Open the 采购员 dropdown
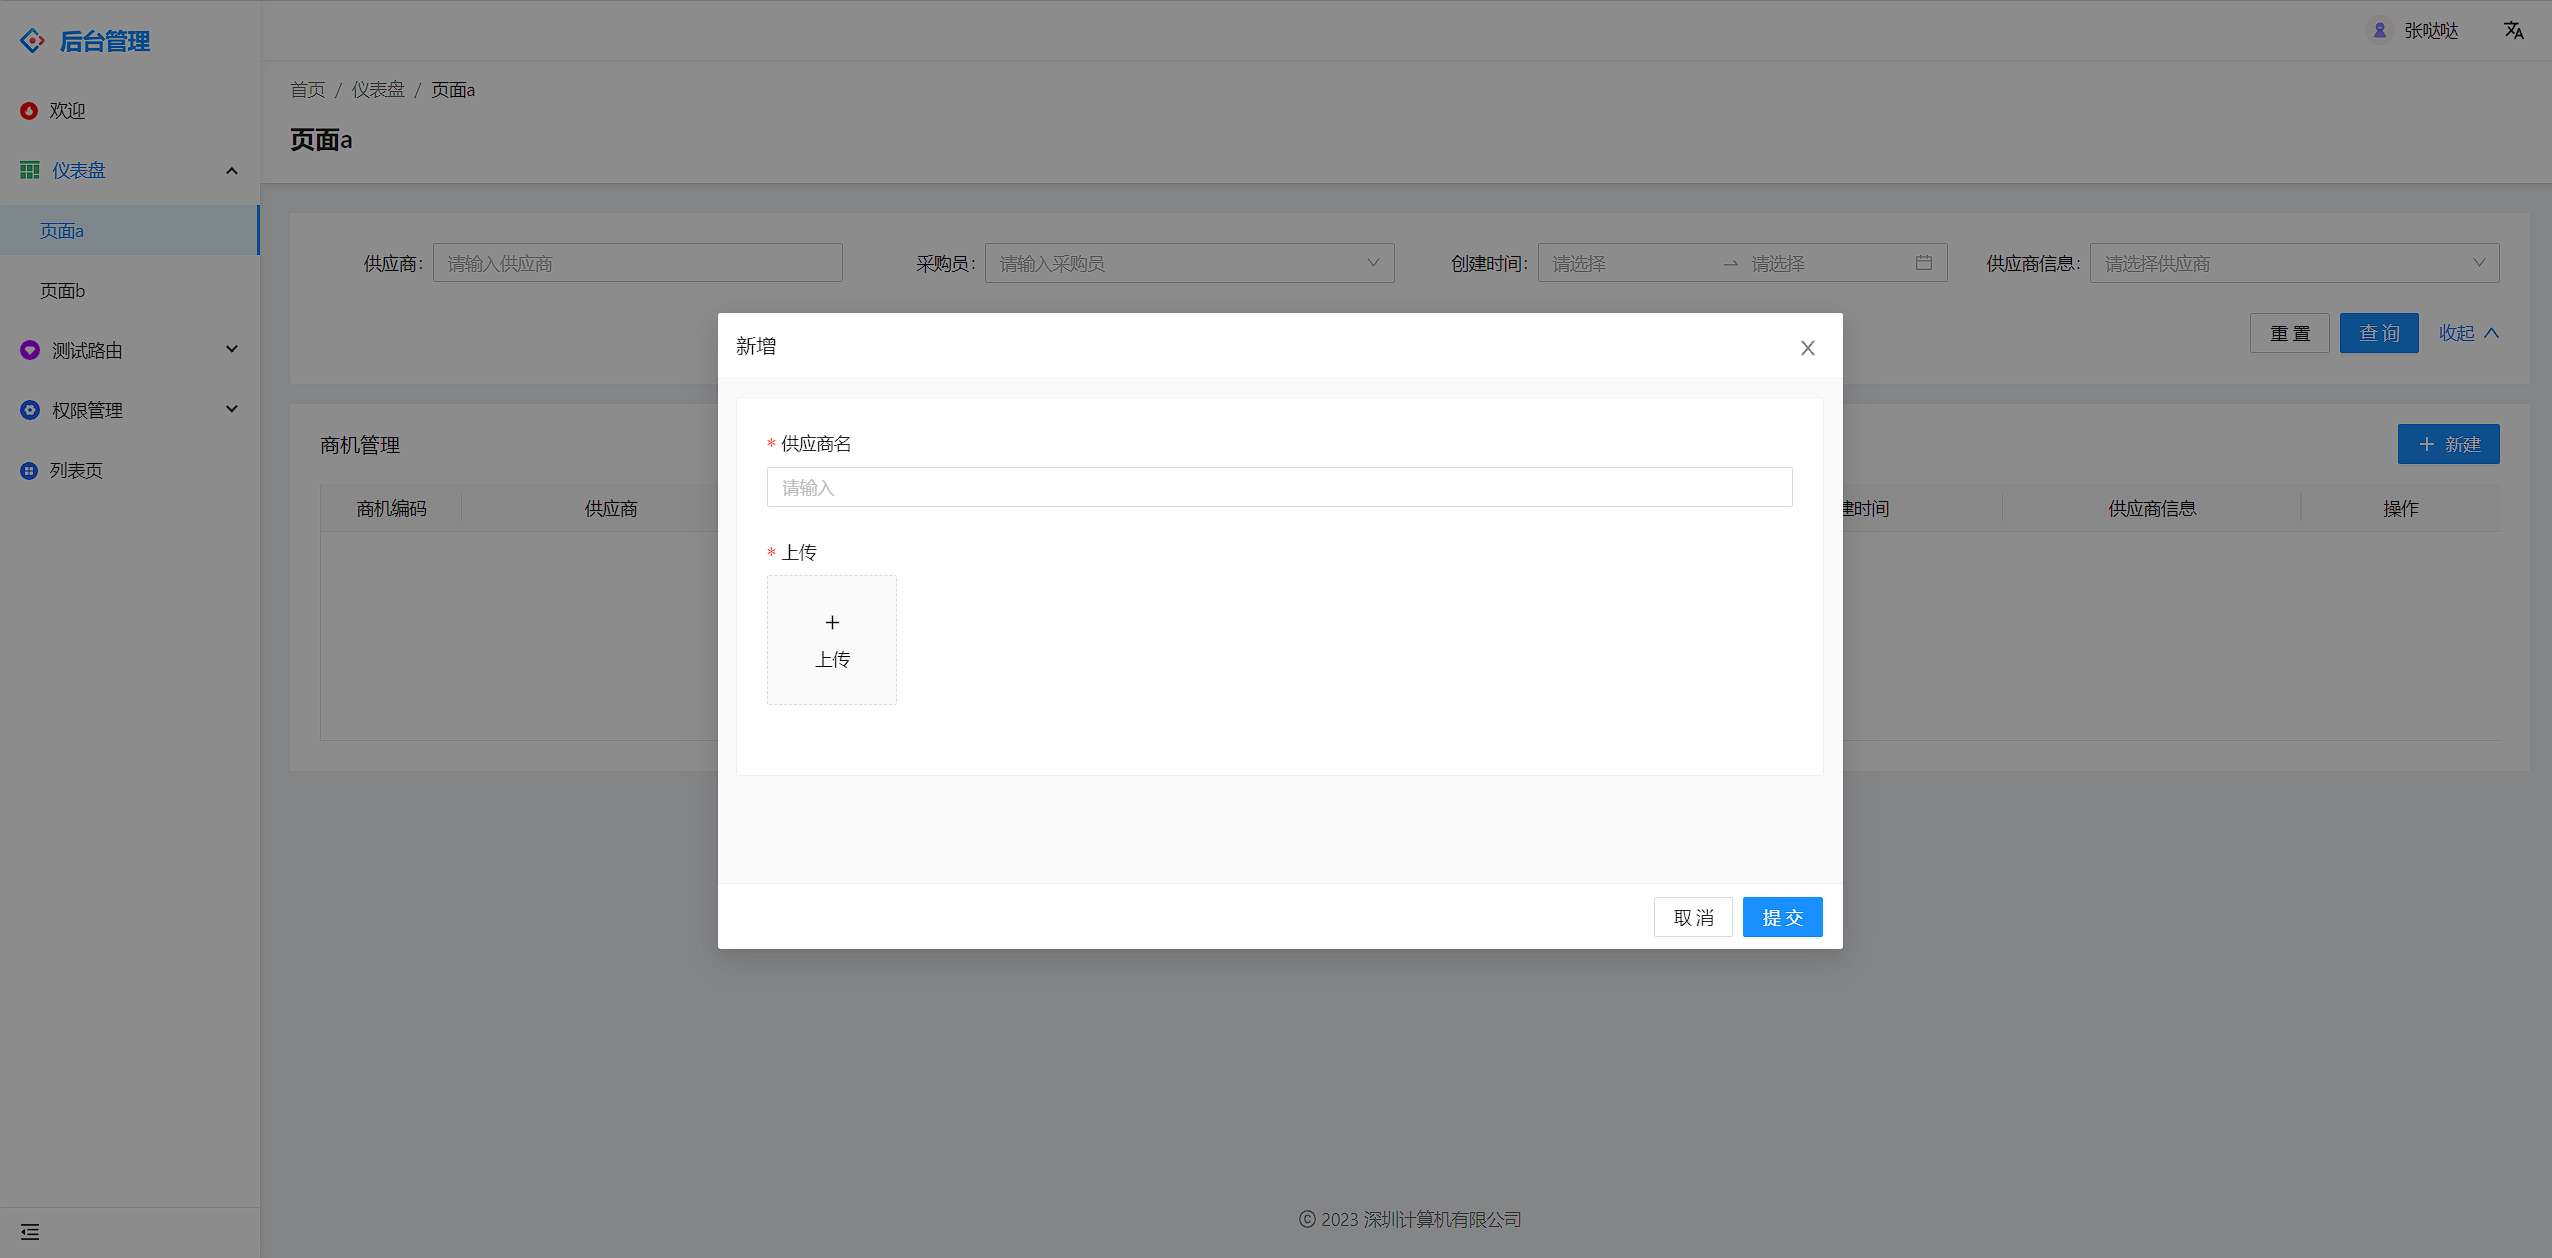The width and height of the screenshot is (2552, 1258). 1190,263
